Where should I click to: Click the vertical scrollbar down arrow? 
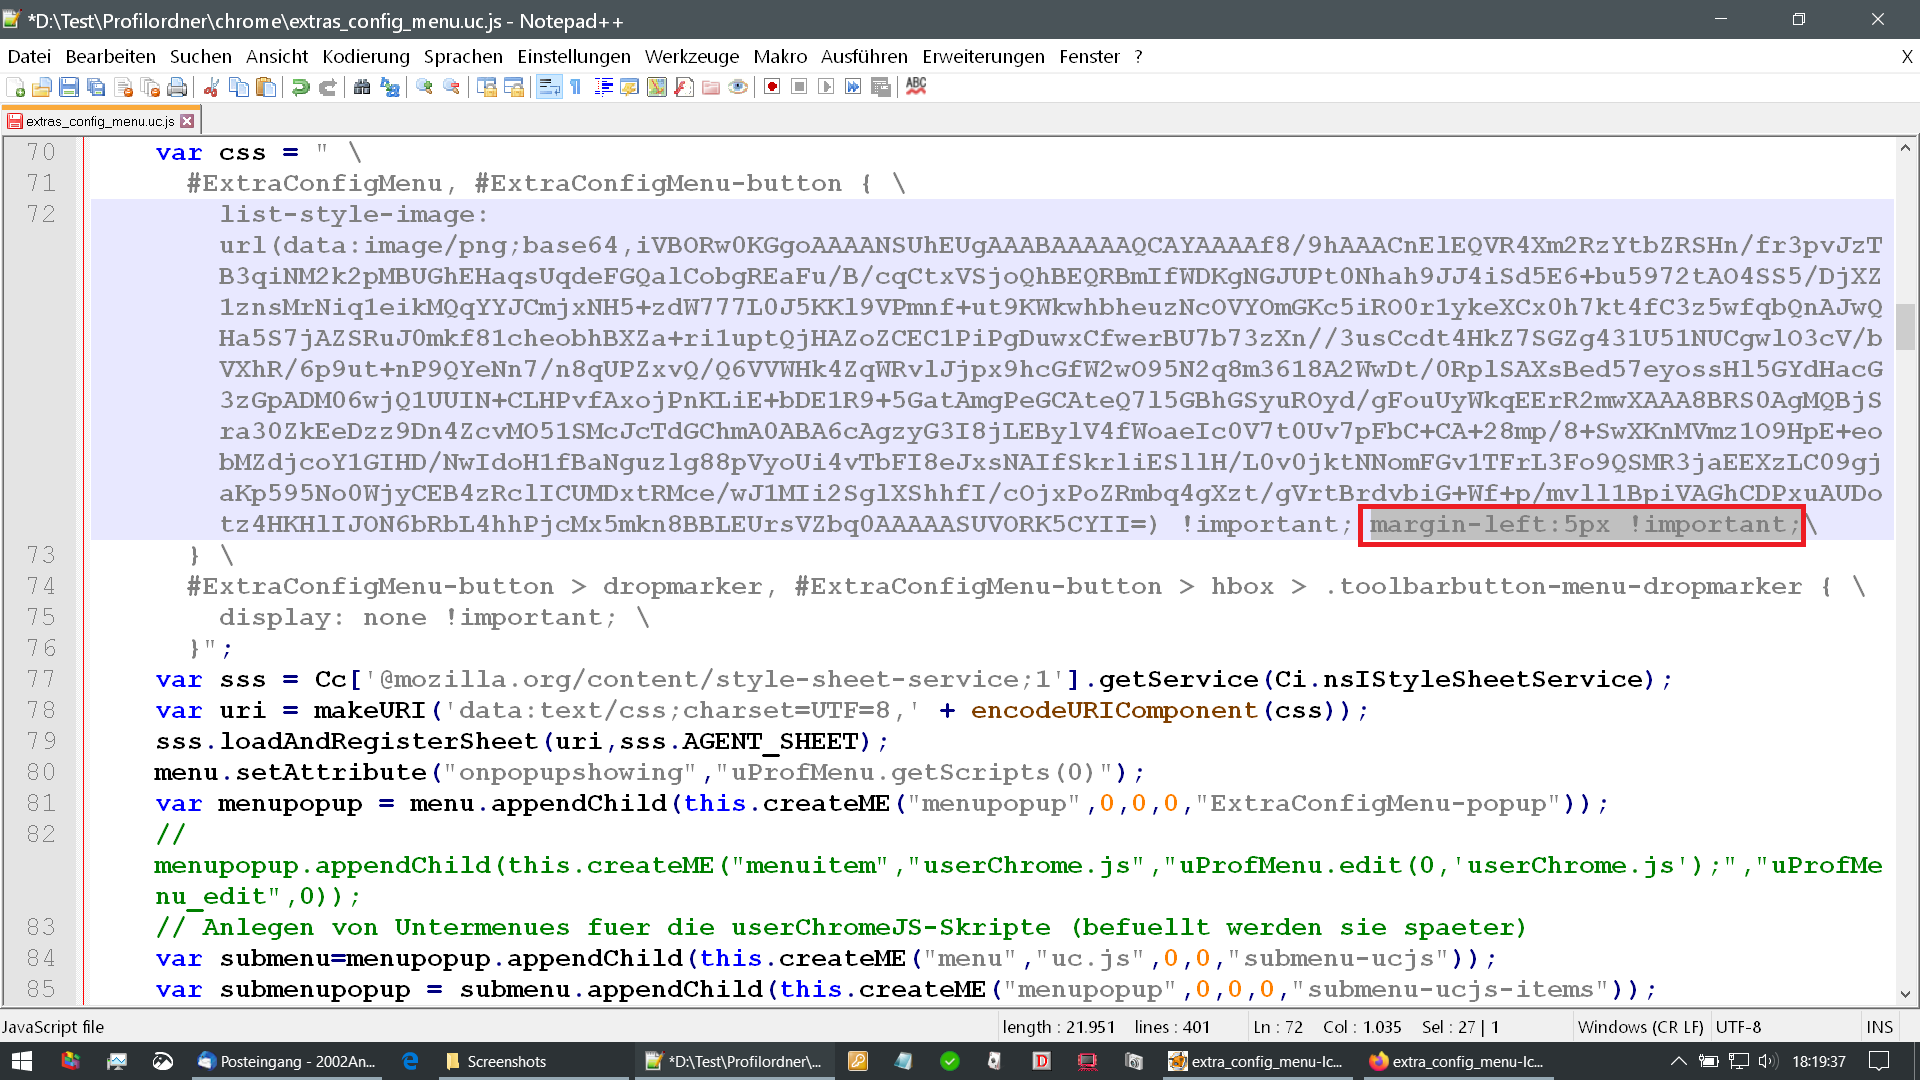click(x=1905, y=994)
